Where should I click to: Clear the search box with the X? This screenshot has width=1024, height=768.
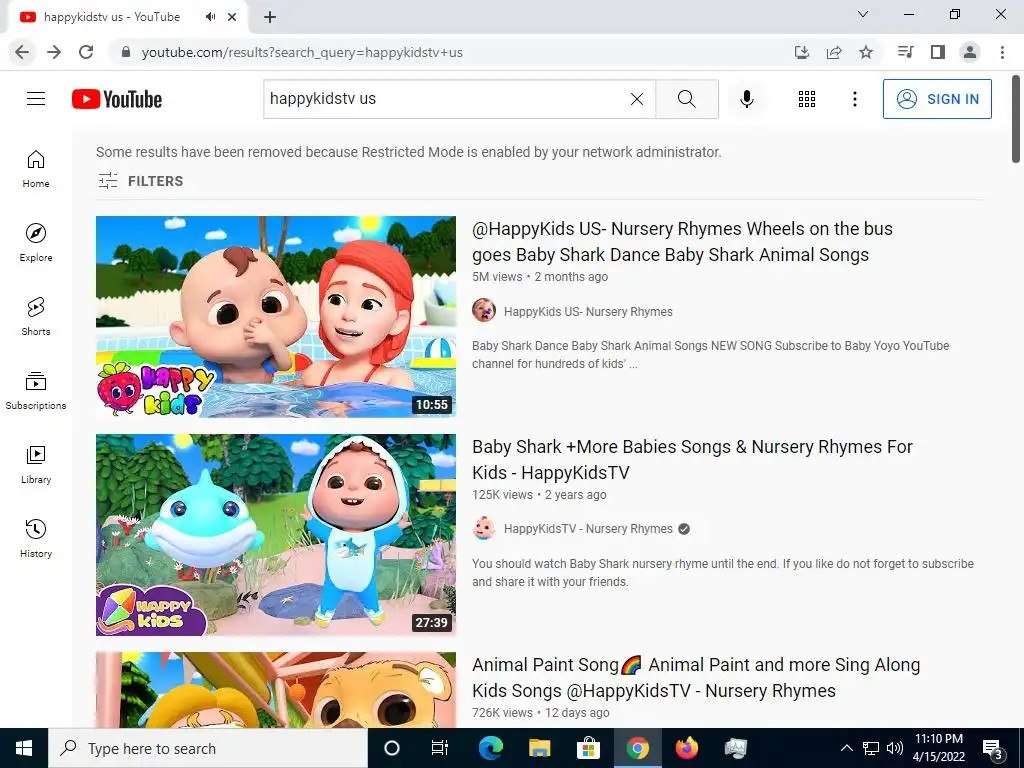637,99
